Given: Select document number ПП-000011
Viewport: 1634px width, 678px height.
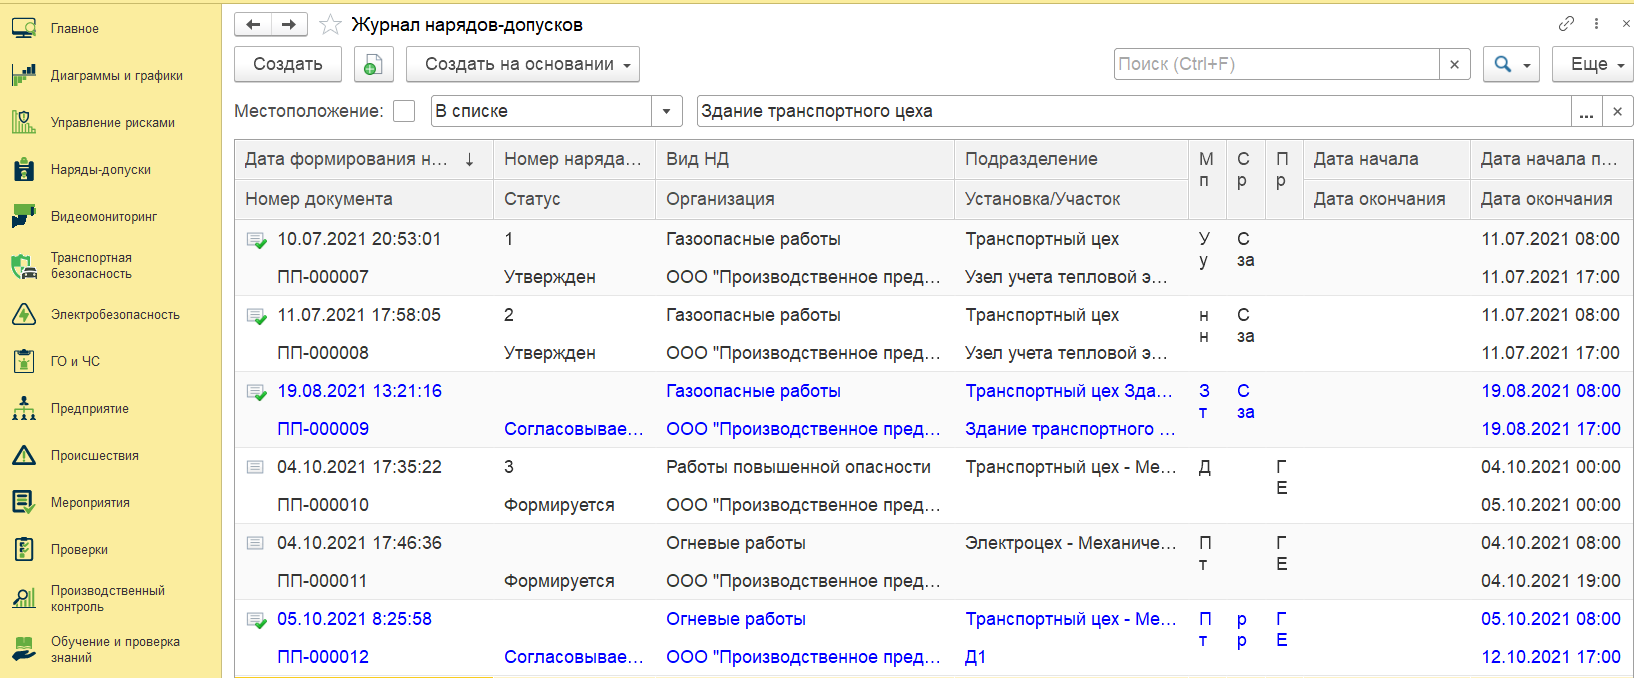Looking at the screenshot, I should [x=322, y=581].
